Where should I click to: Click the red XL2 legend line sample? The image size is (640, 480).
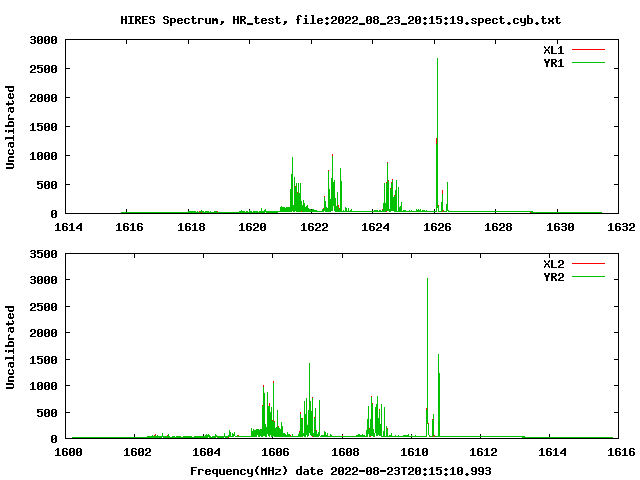pos(588,264)
